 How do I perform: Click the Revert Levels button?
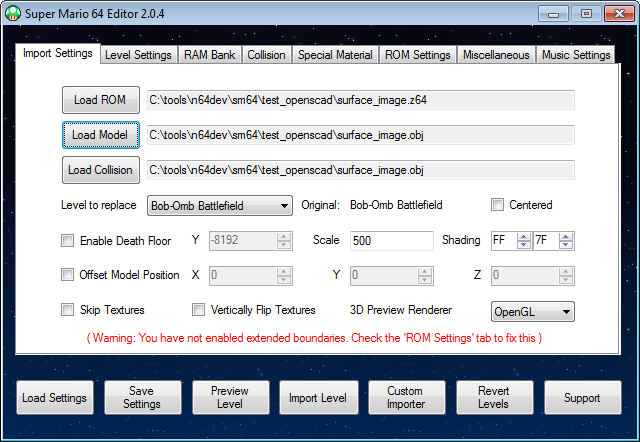(493, 398)
